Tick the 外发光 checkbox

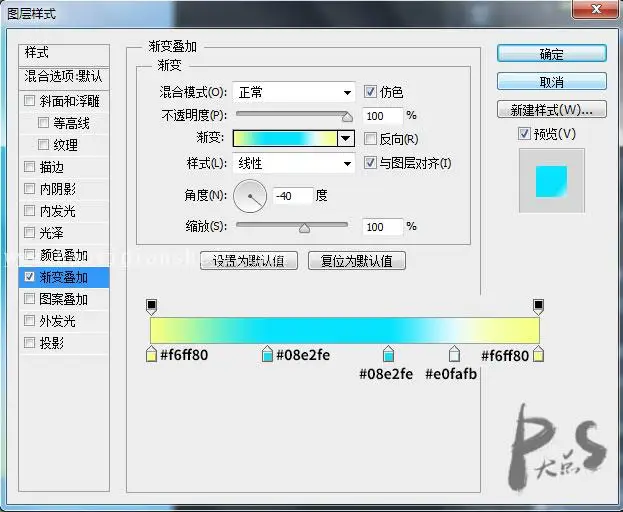29,320
